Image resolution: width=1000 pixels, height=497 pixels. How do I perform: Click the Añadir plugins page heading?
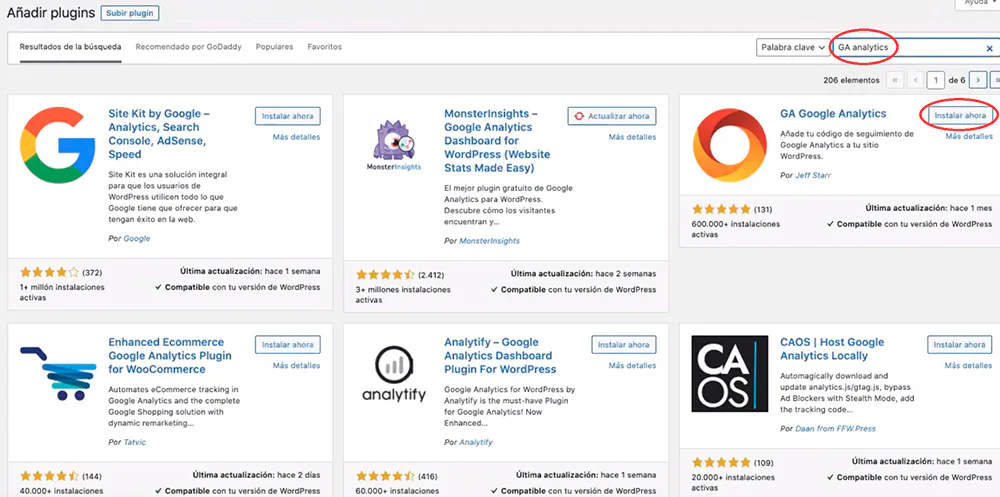point(51,13)
